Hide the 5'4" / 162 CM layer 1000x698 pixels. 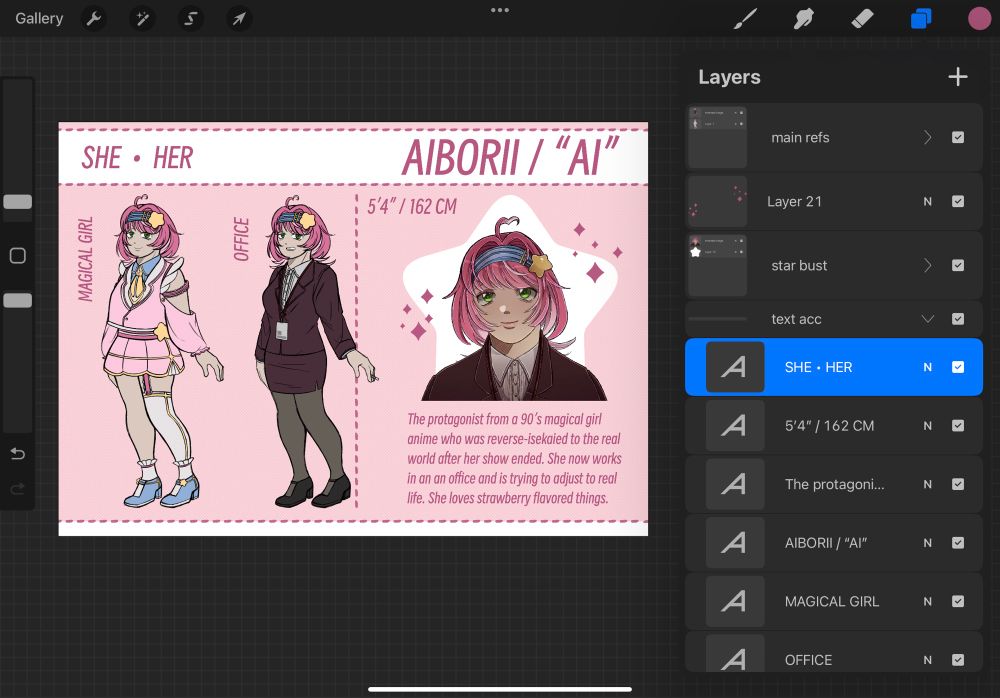tap(958, 426)
